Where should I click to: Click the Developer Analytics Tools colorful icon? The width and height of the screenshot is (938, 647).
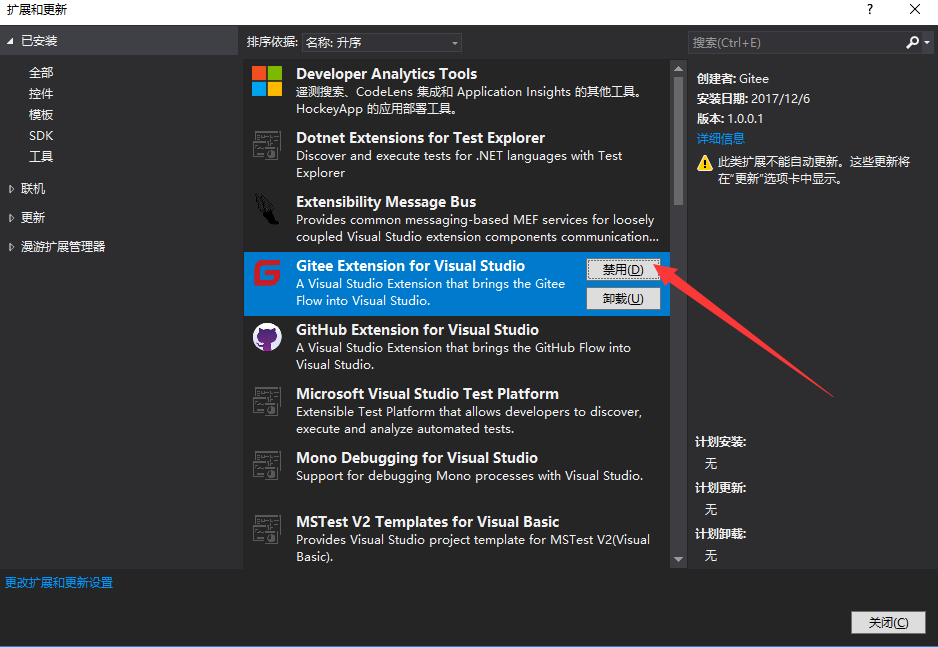tap(267, 81)
